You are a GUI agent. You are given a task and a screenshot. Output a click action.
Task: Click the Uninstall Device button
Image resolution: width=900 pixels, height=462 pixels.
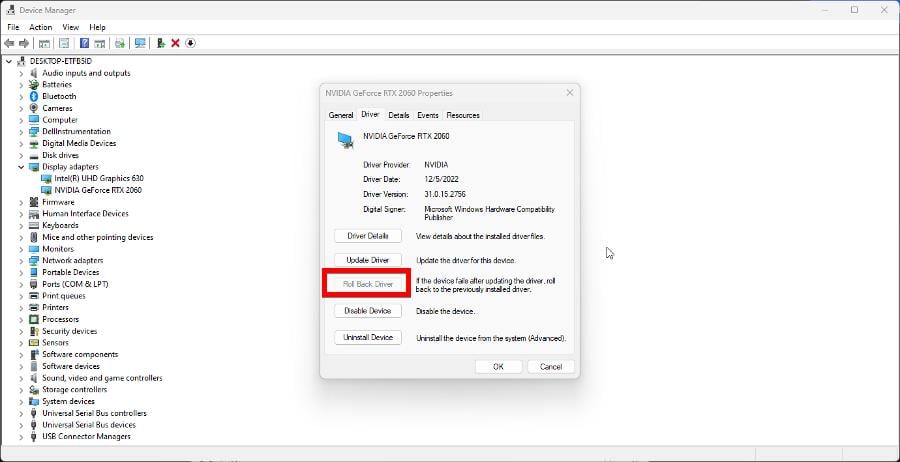(368, 337)
